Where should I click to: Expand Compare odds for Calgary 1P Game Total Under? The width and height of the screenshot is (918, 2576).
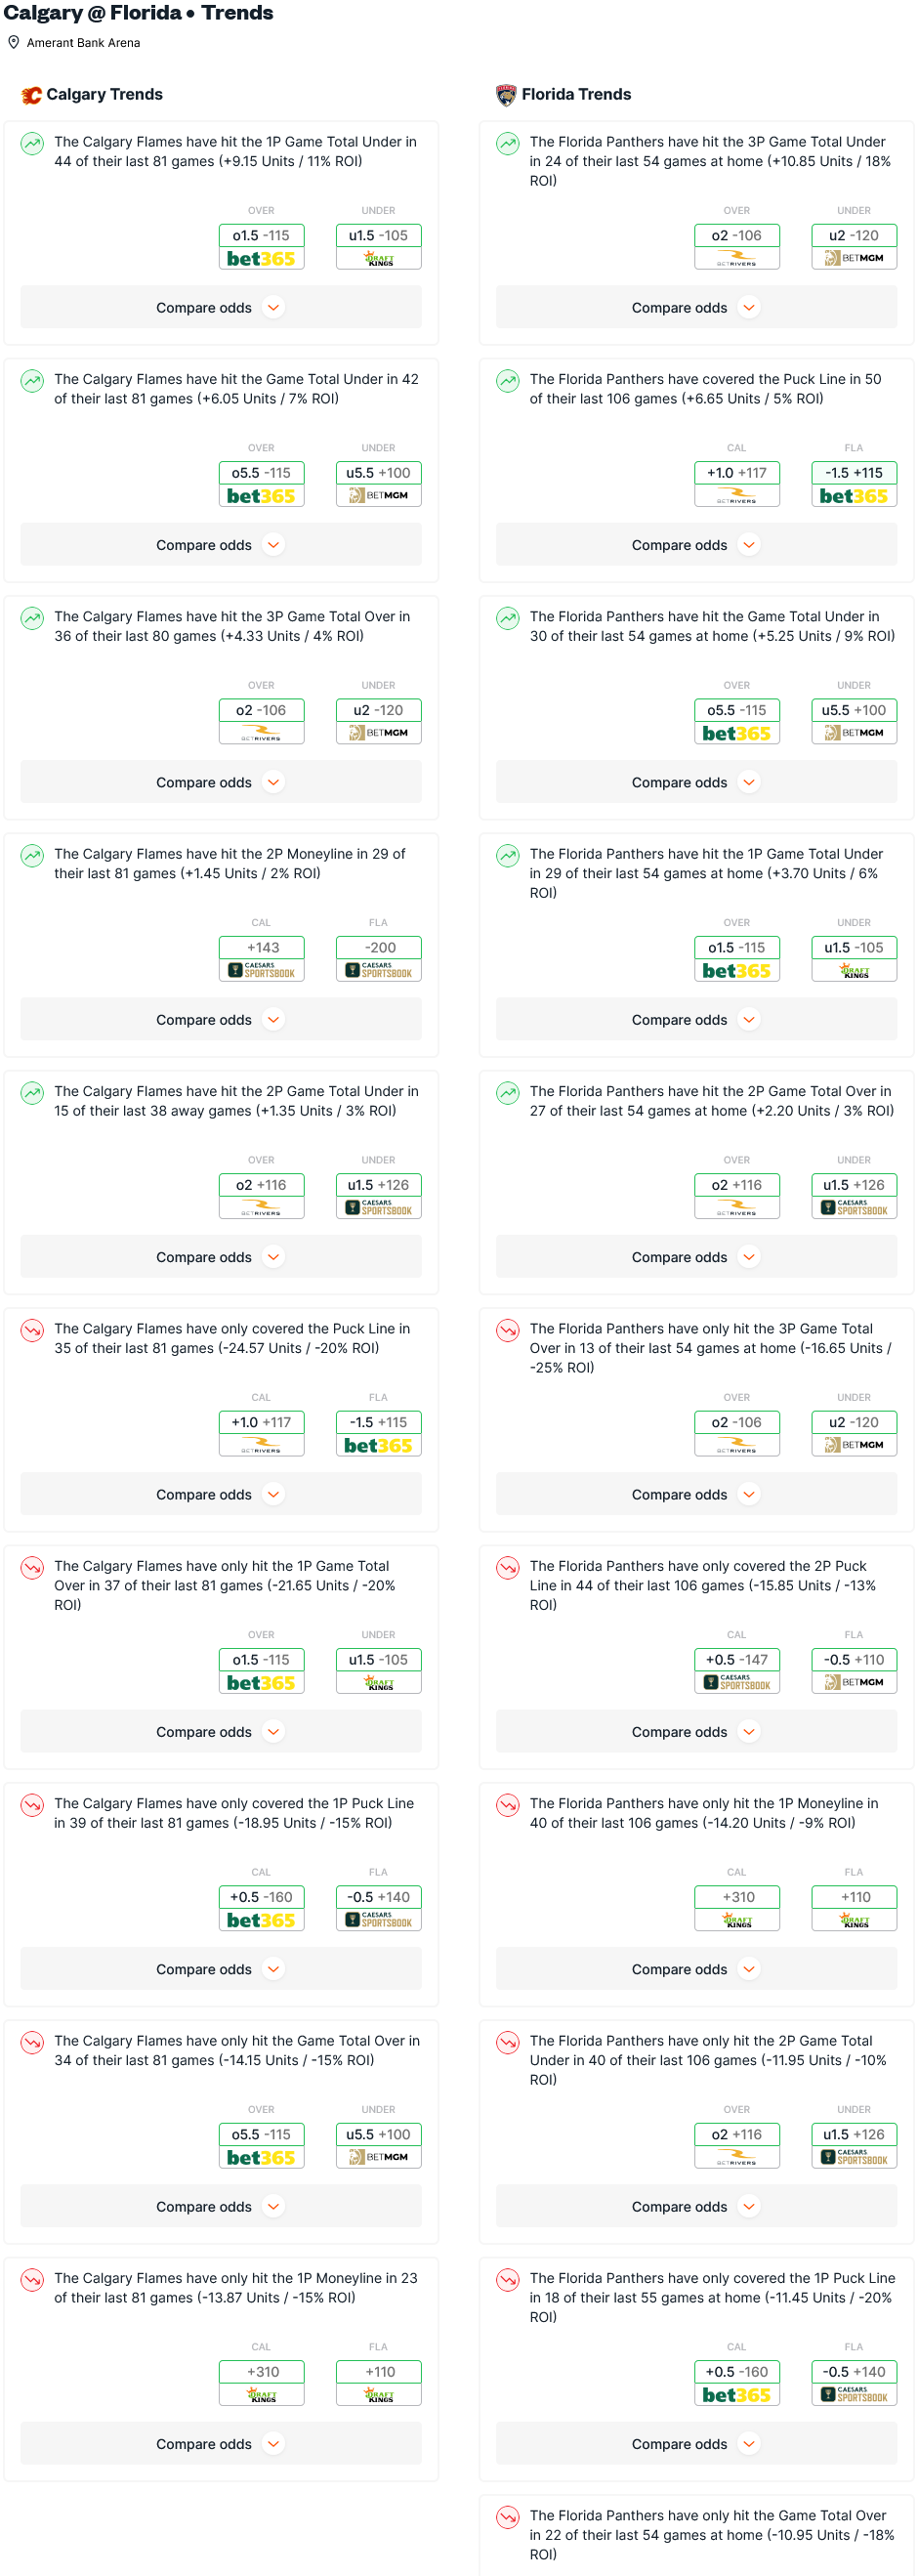click(x=221, y=308)
